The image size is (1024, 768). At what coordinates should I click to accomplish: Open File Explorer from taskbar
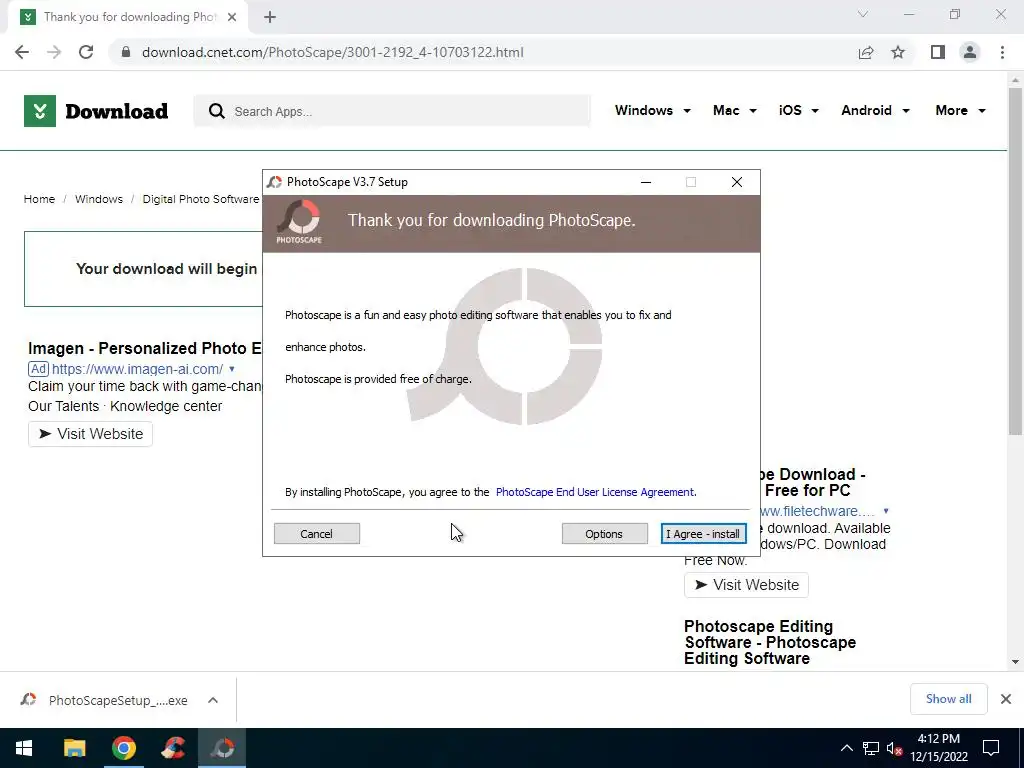click(74, 748)
